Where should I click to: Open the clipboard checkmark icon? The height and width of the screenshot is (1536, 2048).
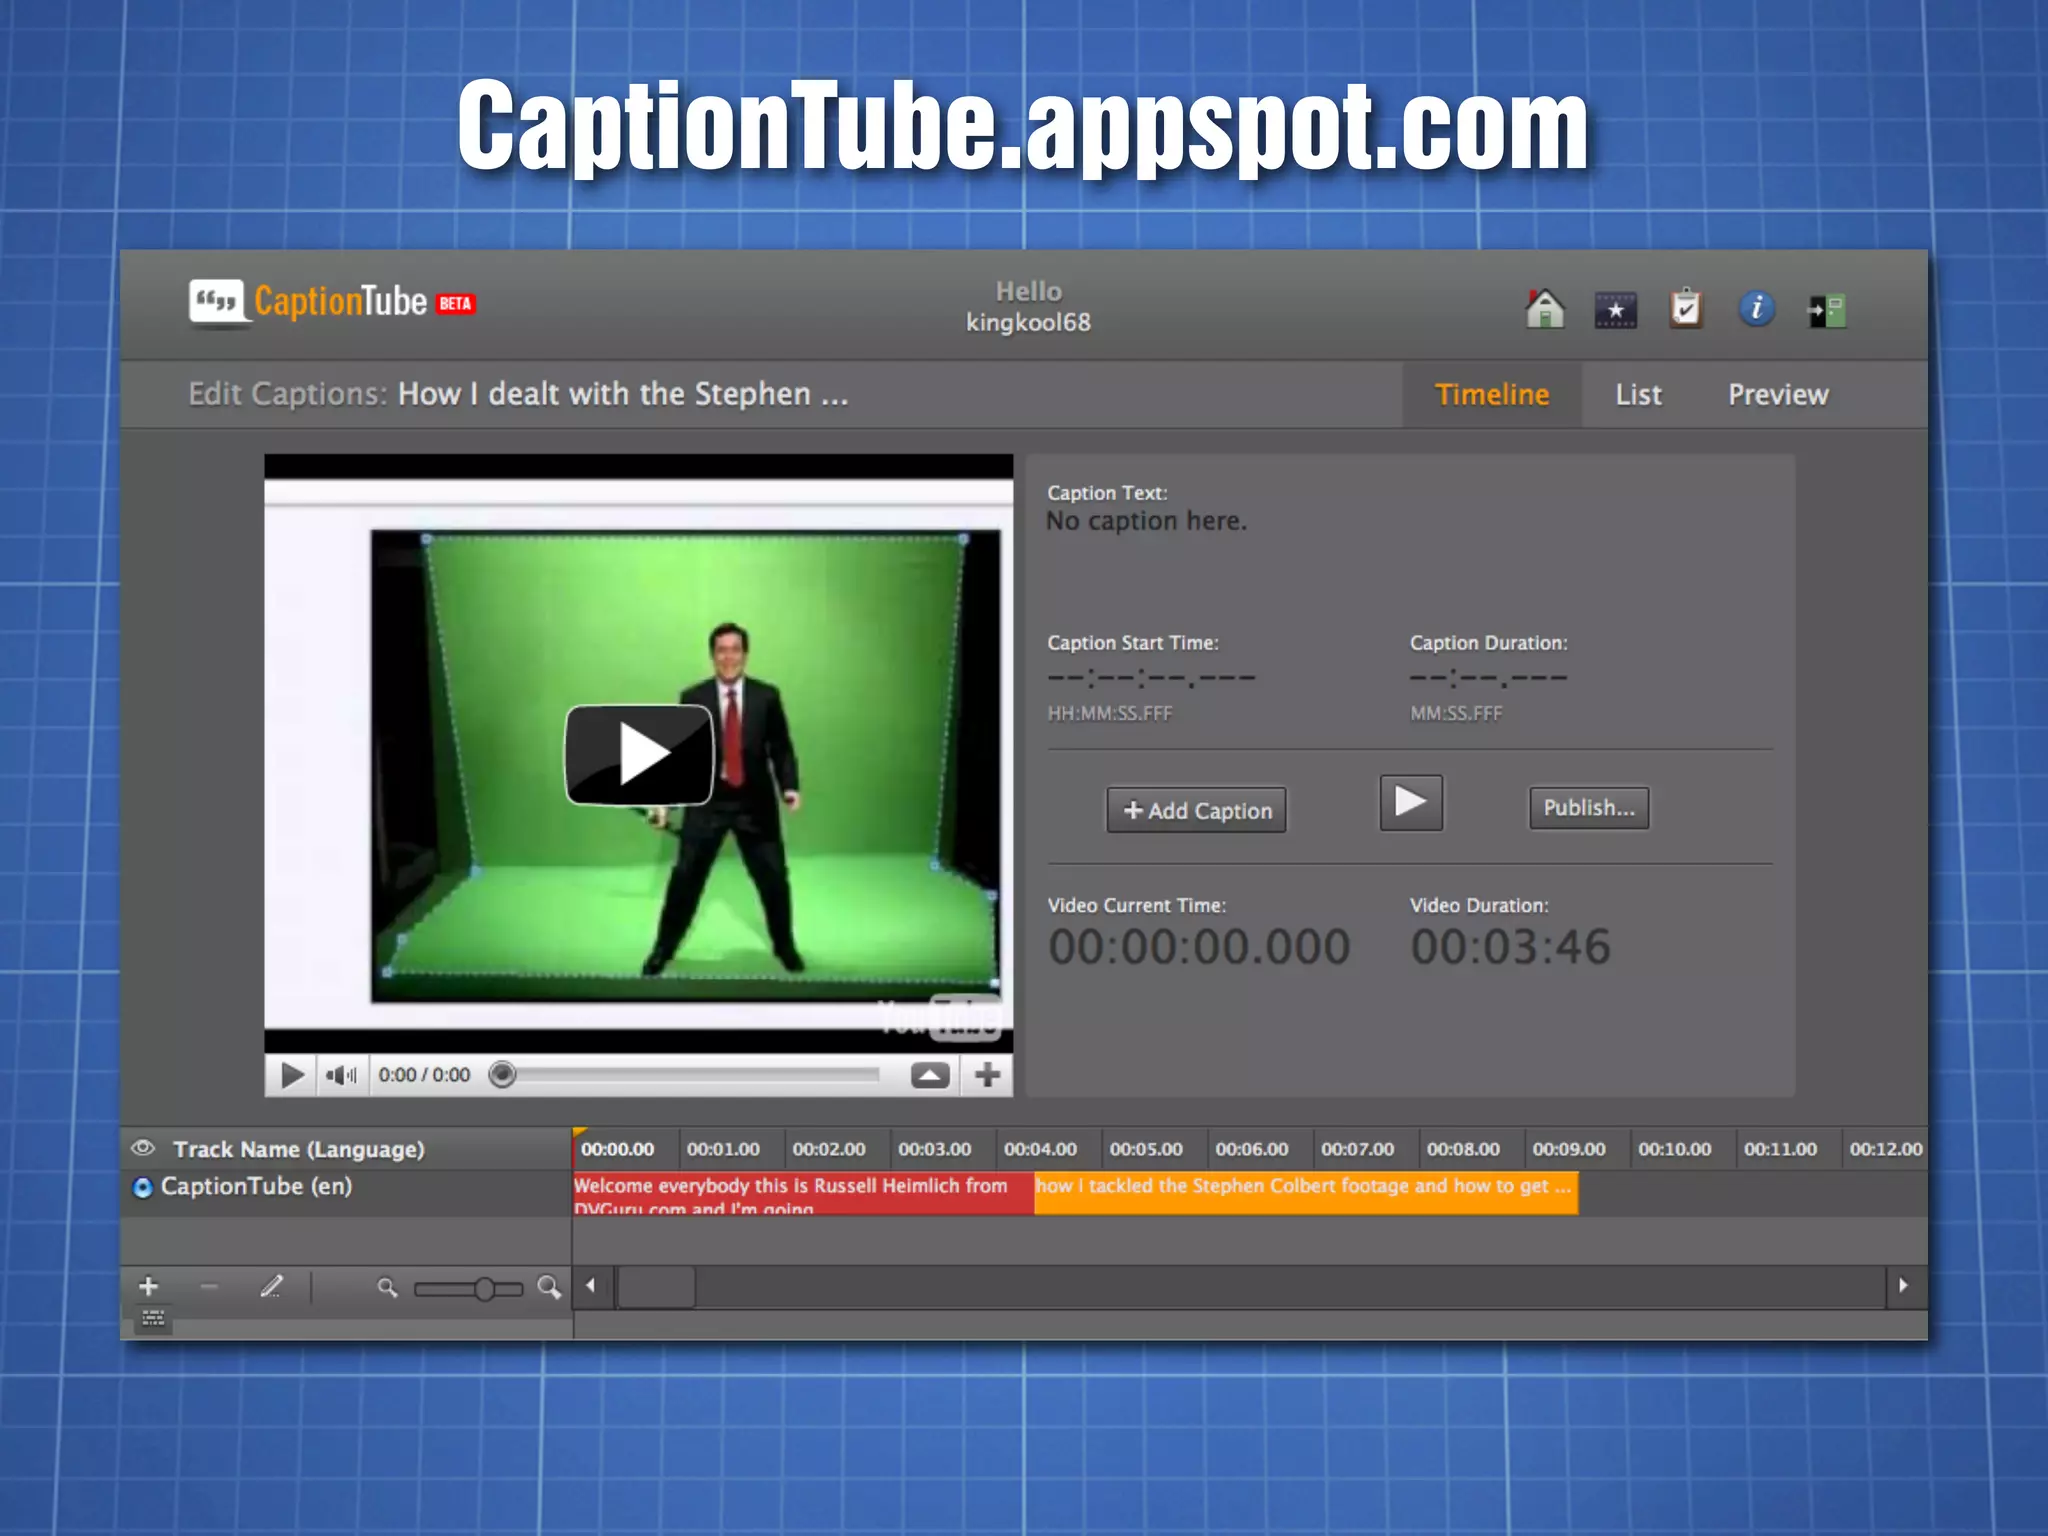click(x=1686, y=308)
